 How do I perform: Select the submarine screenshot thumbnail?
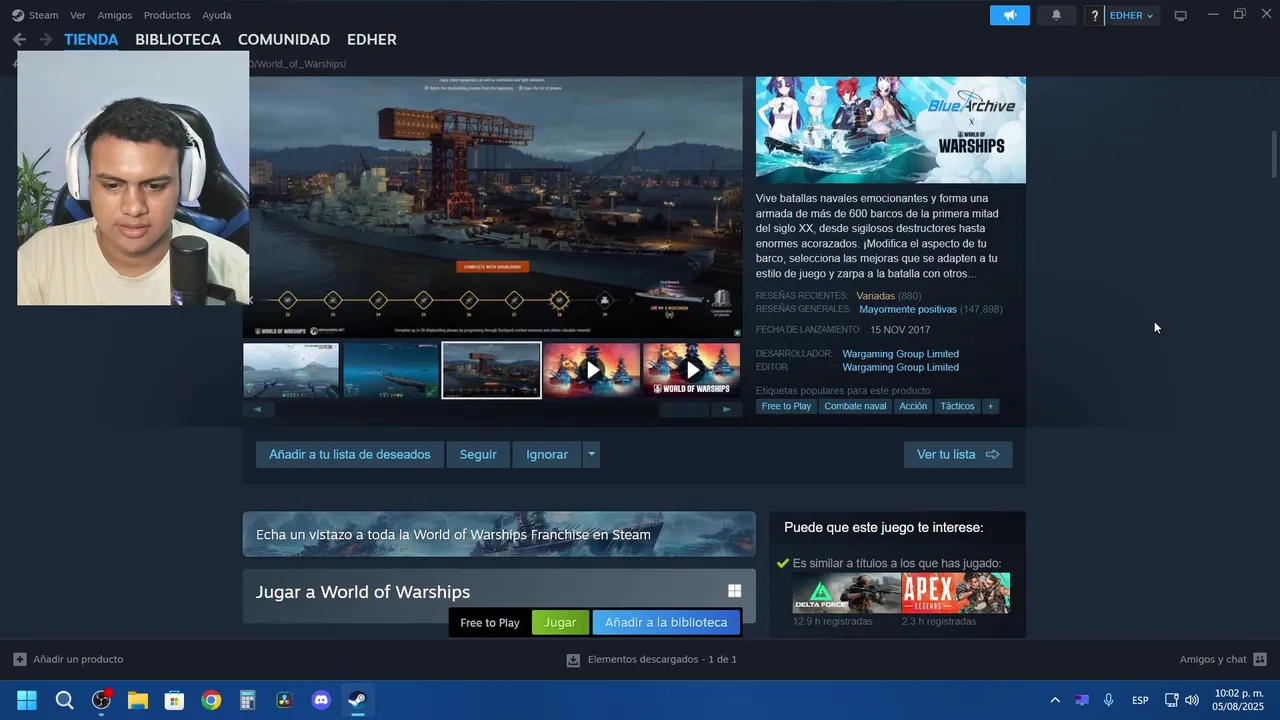[391, 370]
